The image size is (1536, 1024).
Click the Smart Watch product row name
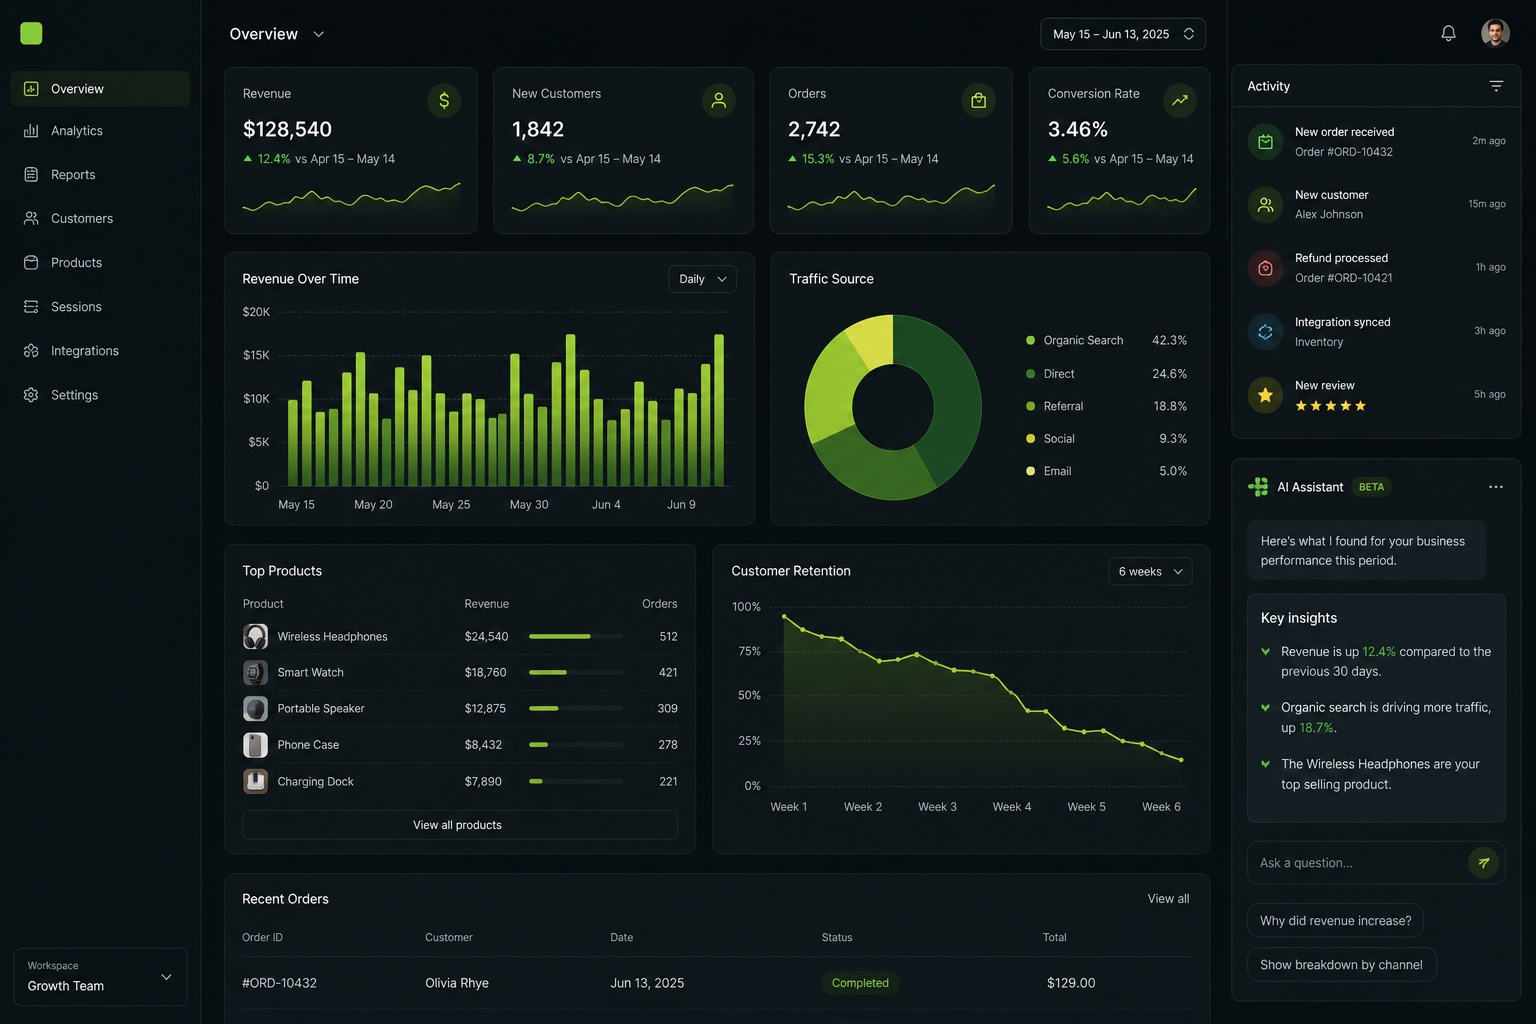310,673
